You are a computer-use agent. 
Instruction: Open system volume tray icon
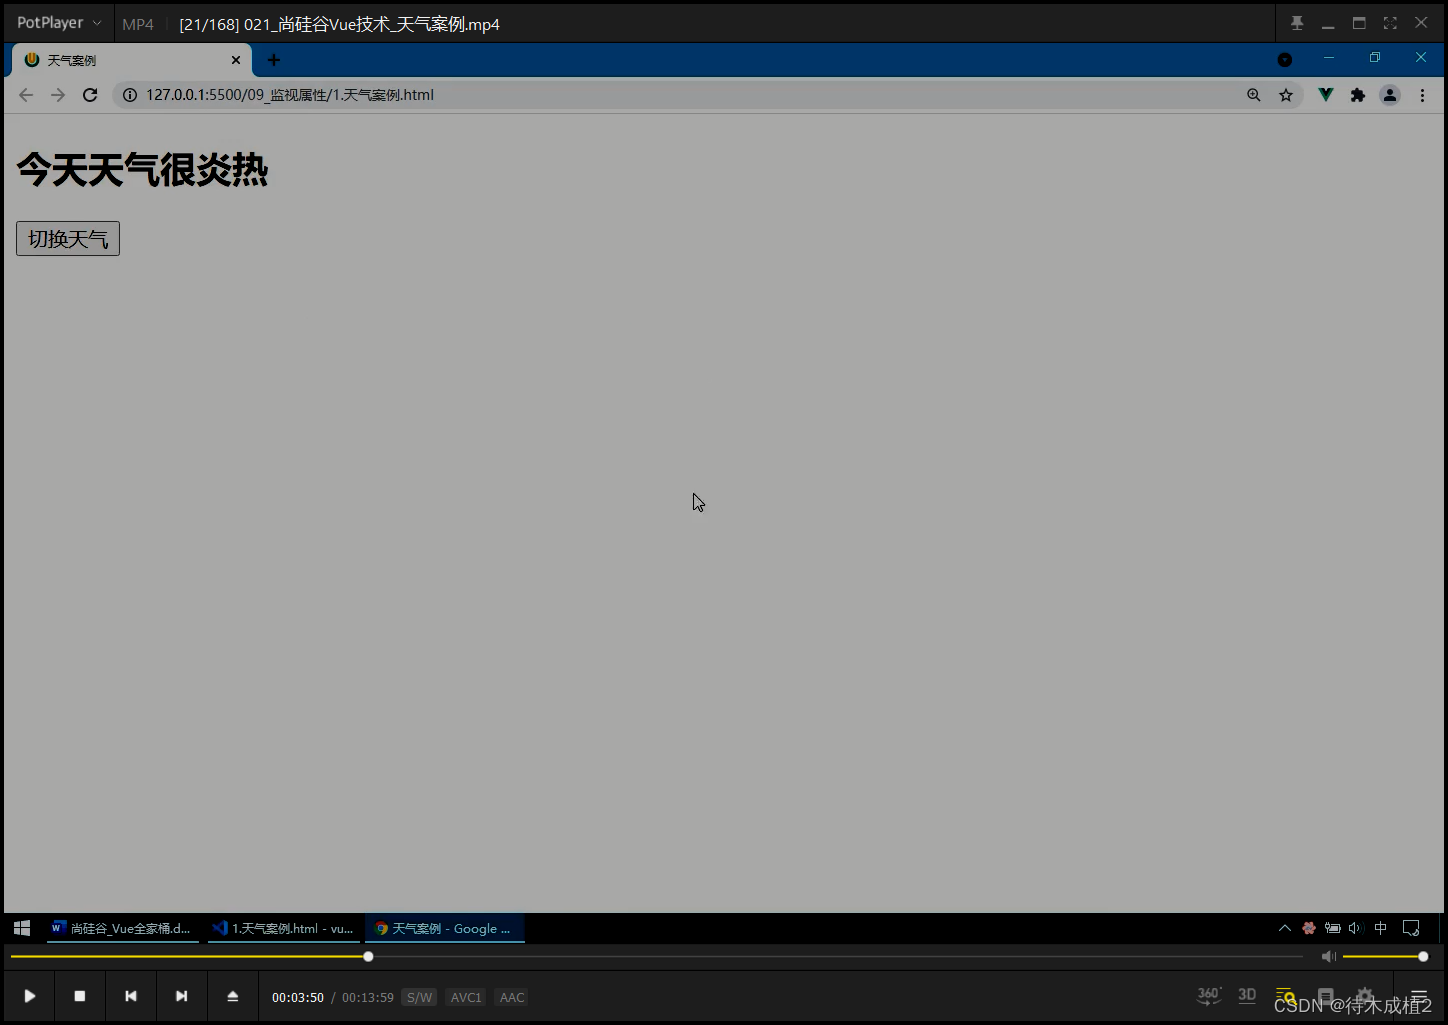[1355, 928]
